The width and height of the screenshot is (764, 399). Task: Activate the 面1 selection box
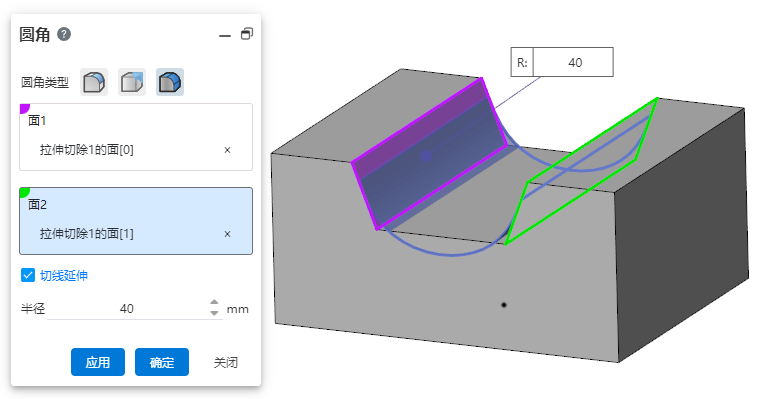click(x=136, y=137)
